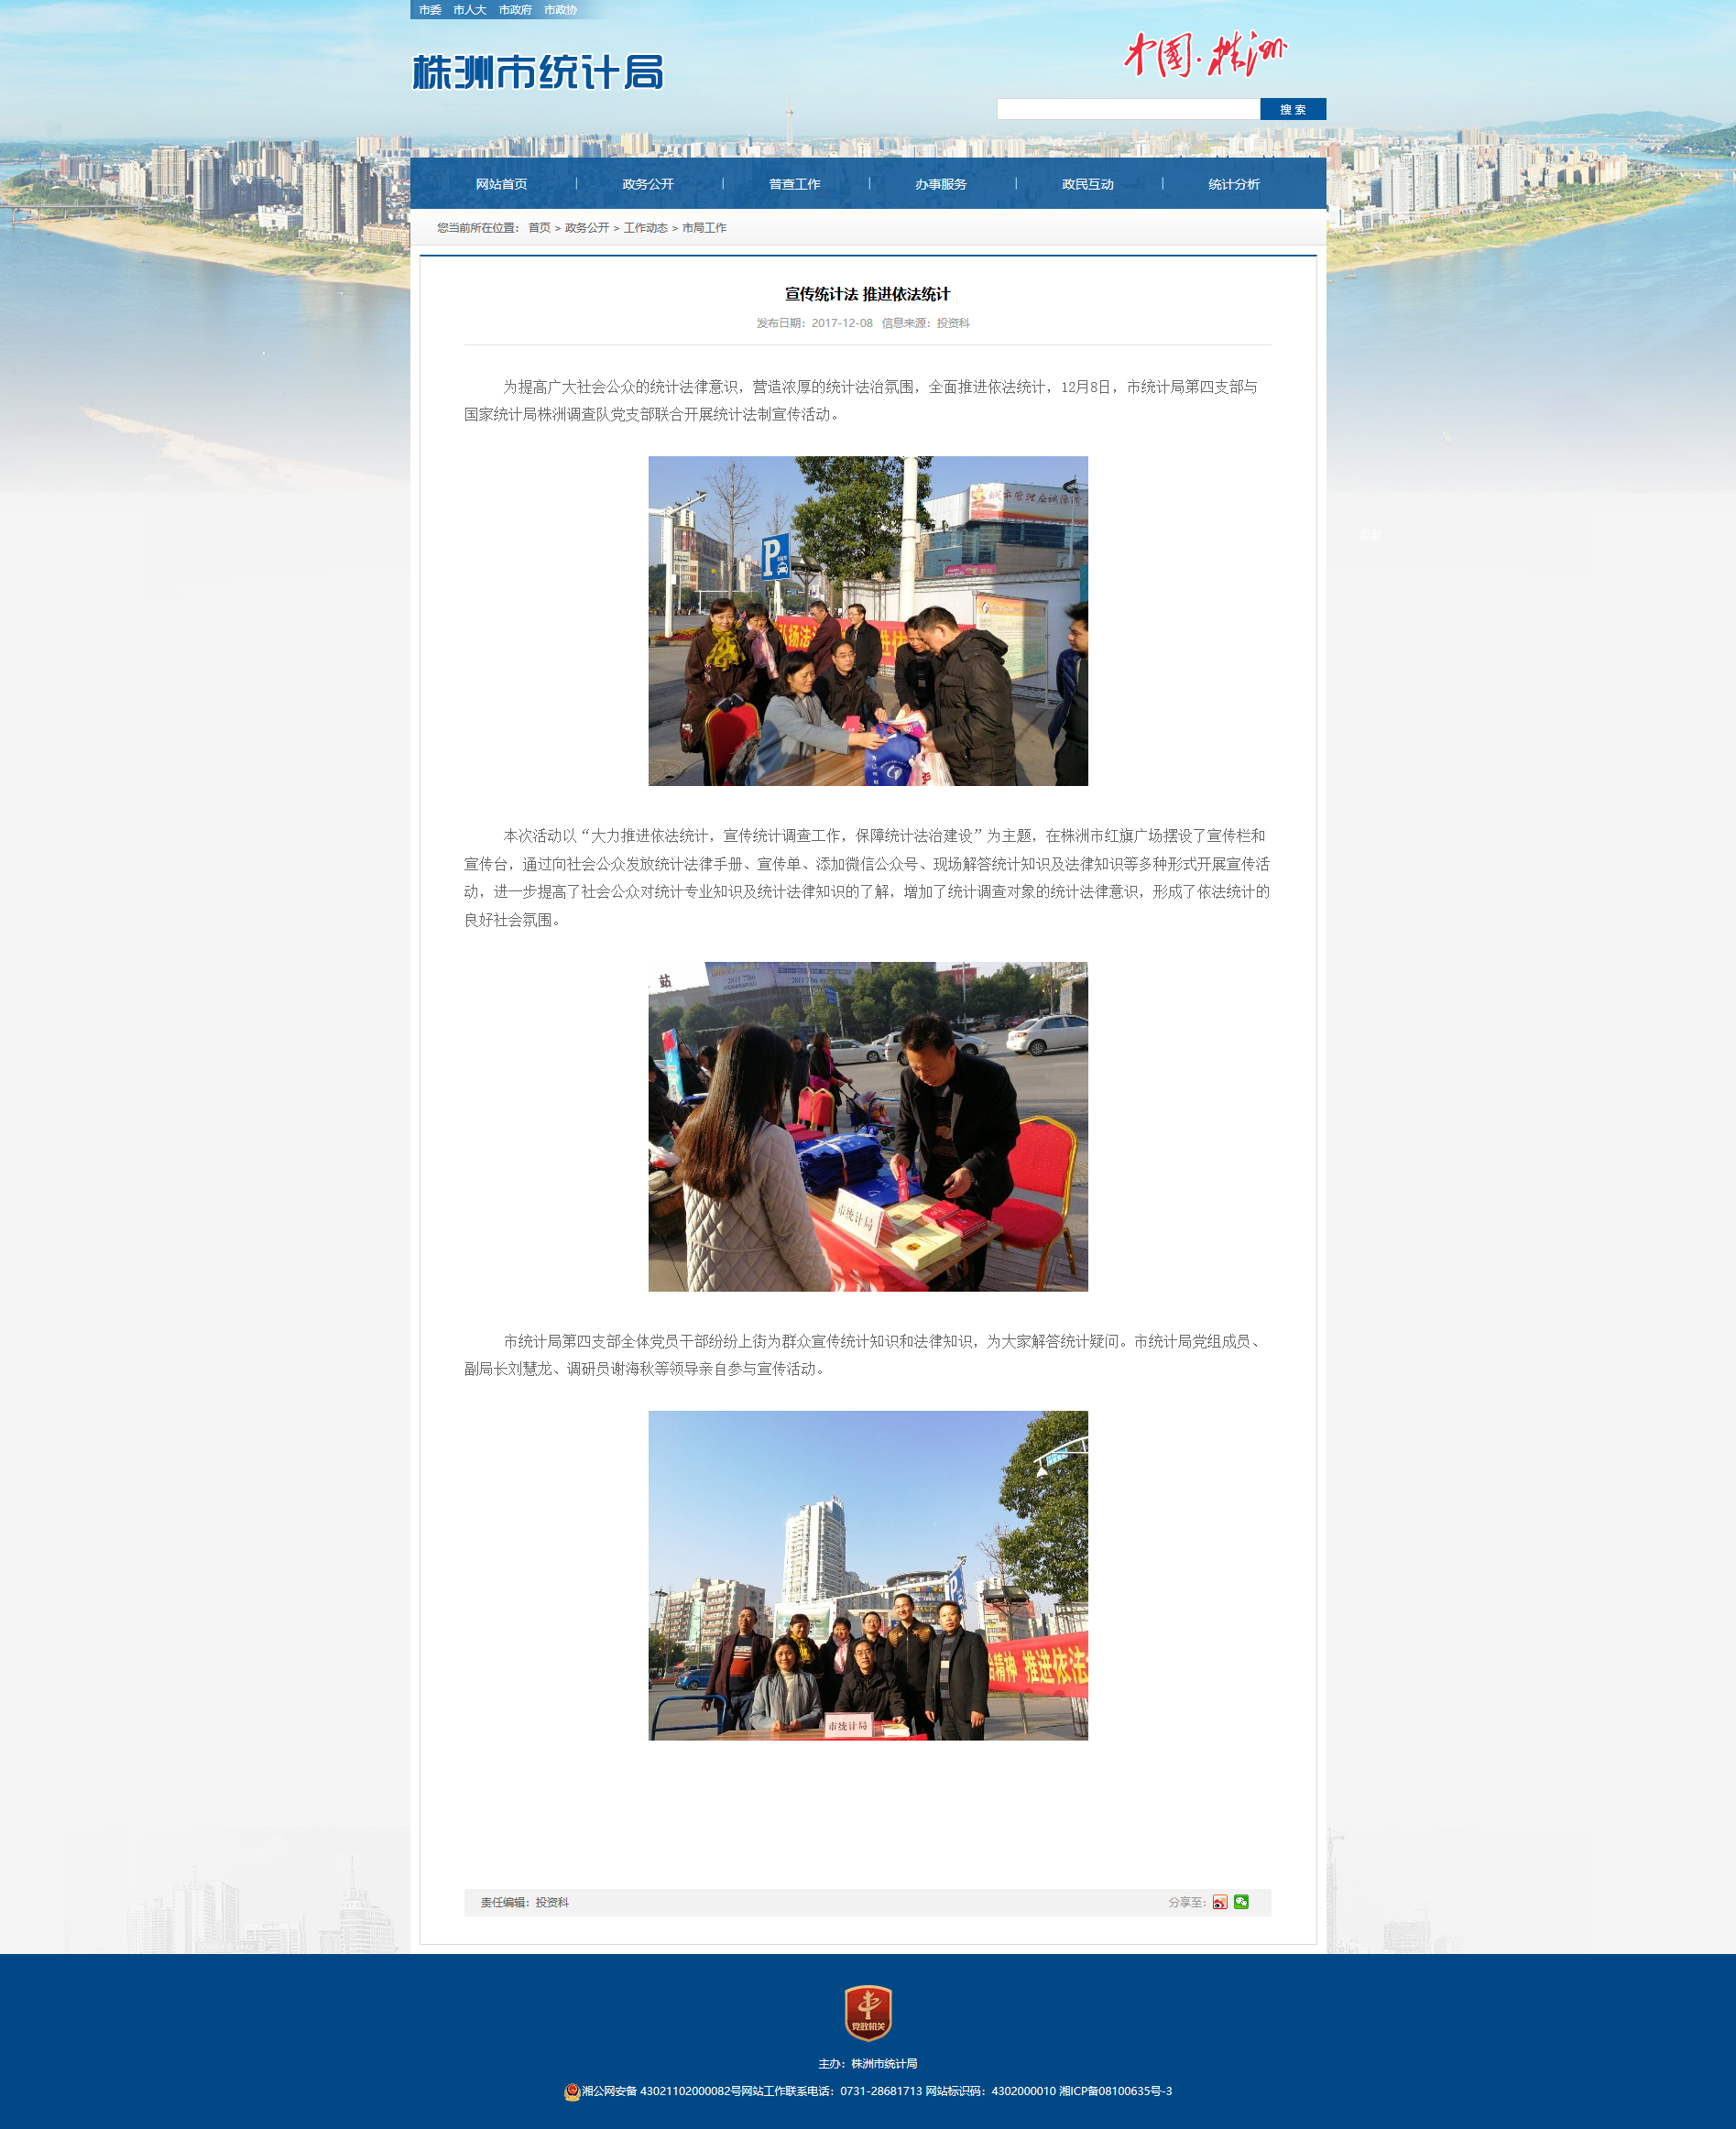The image size is (1736, 2129).
Task: Select 办事服务 from the navigation bar
Action: click(x=940, y=184)
